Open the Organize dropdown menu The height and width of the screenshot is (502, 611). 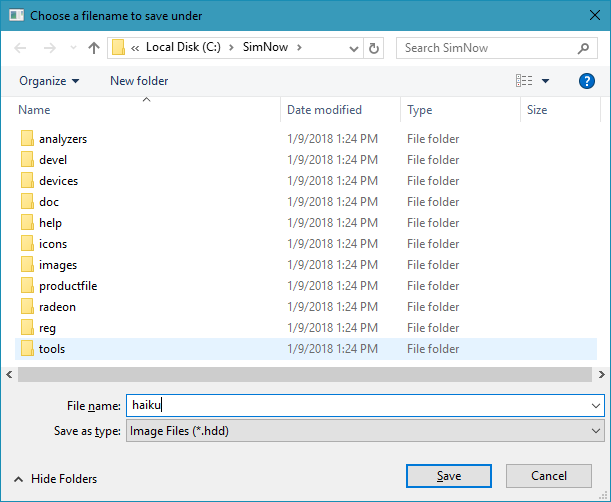48,81
